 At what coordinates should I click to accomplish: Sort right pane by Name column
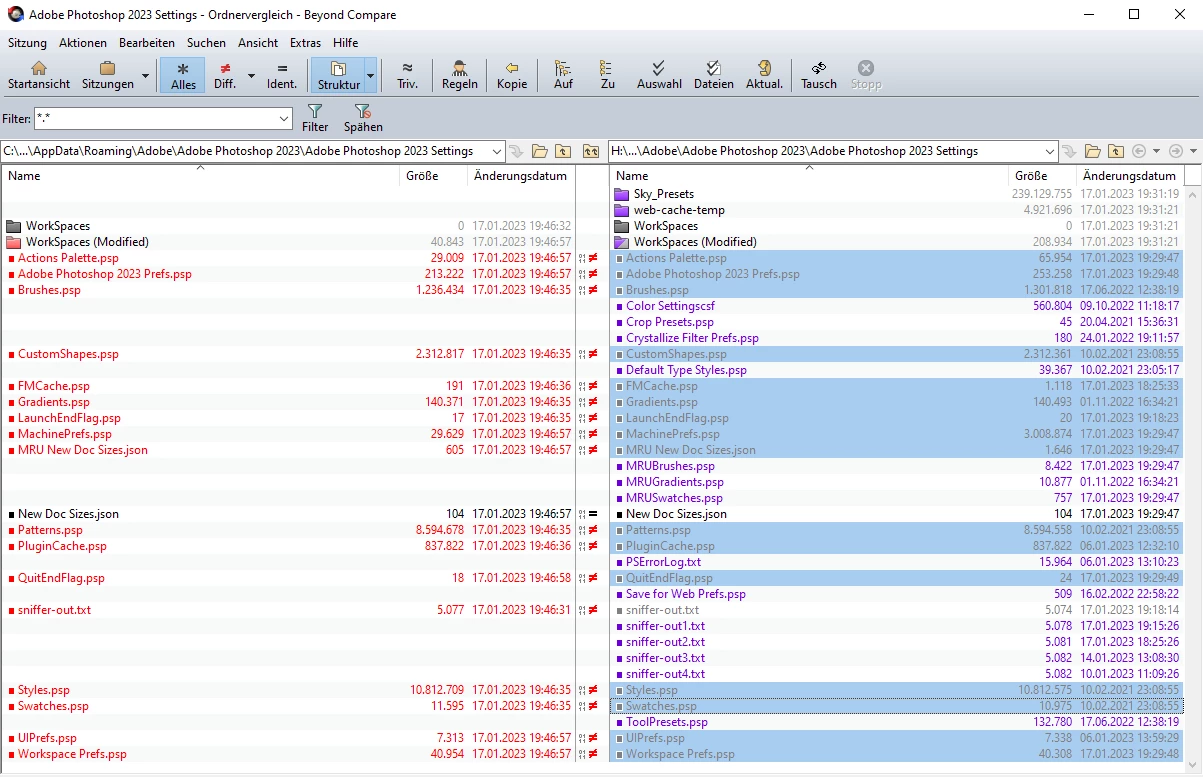[808, 176]
